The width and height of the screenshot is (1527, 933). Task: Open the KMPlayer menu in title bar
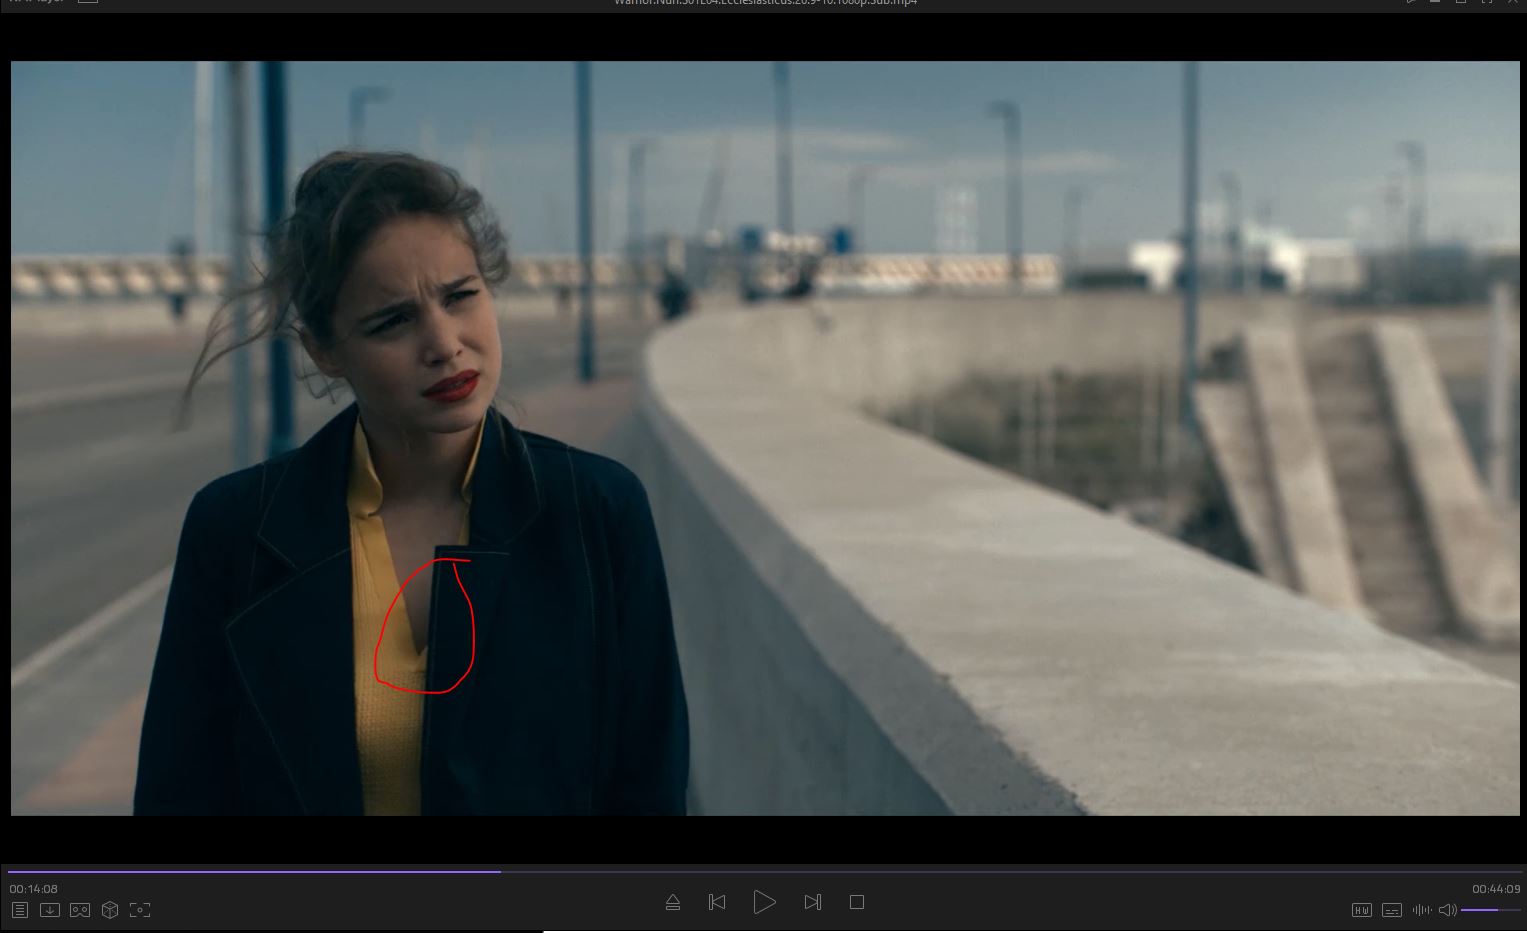pos(35,2)
